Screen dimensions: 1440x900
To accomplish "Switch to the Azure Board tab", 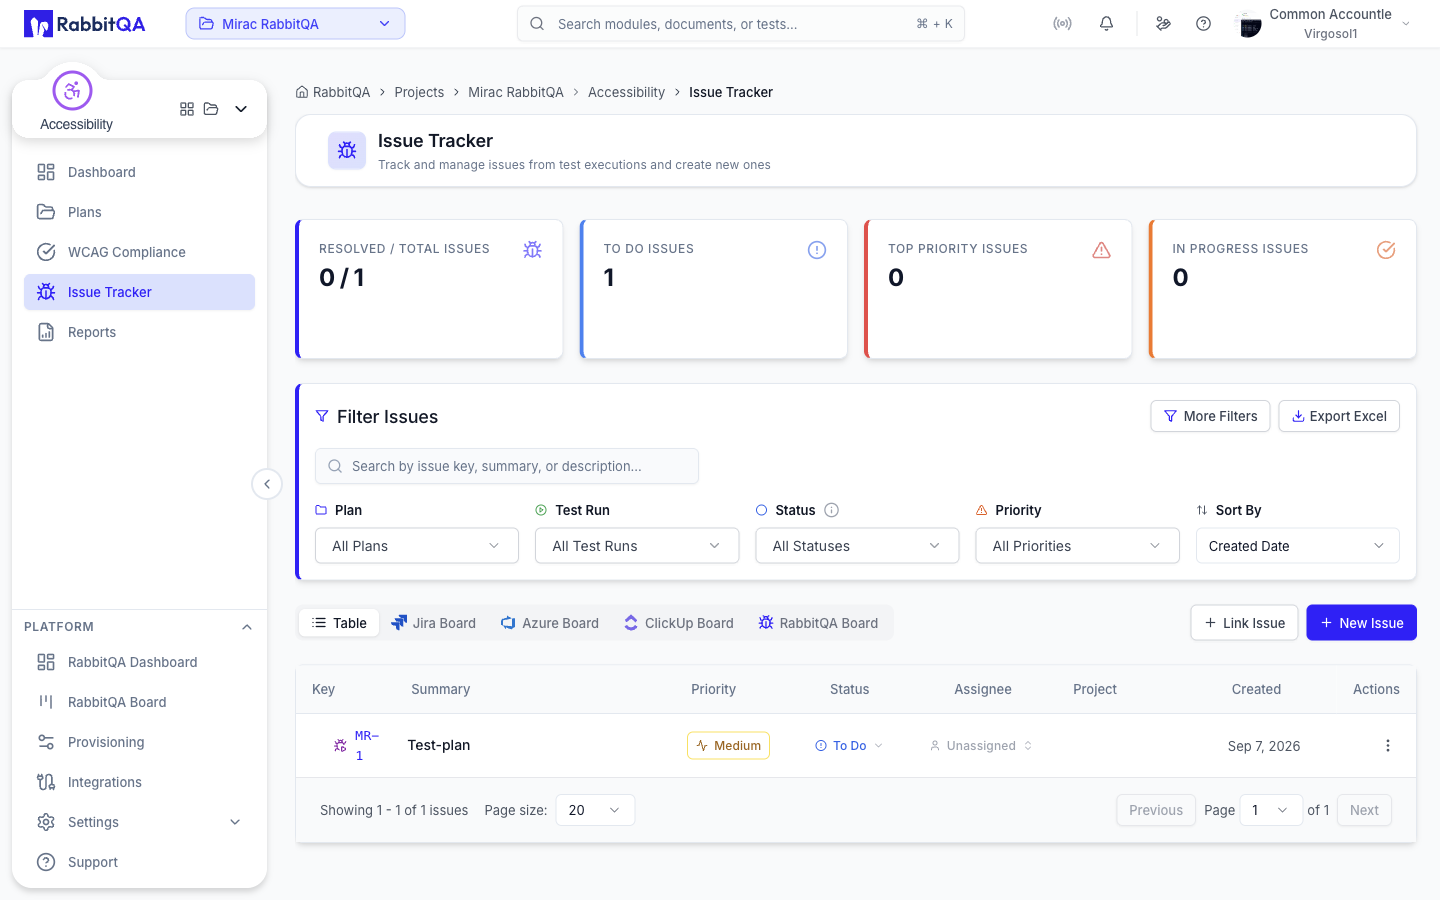I will coord(550,623).
